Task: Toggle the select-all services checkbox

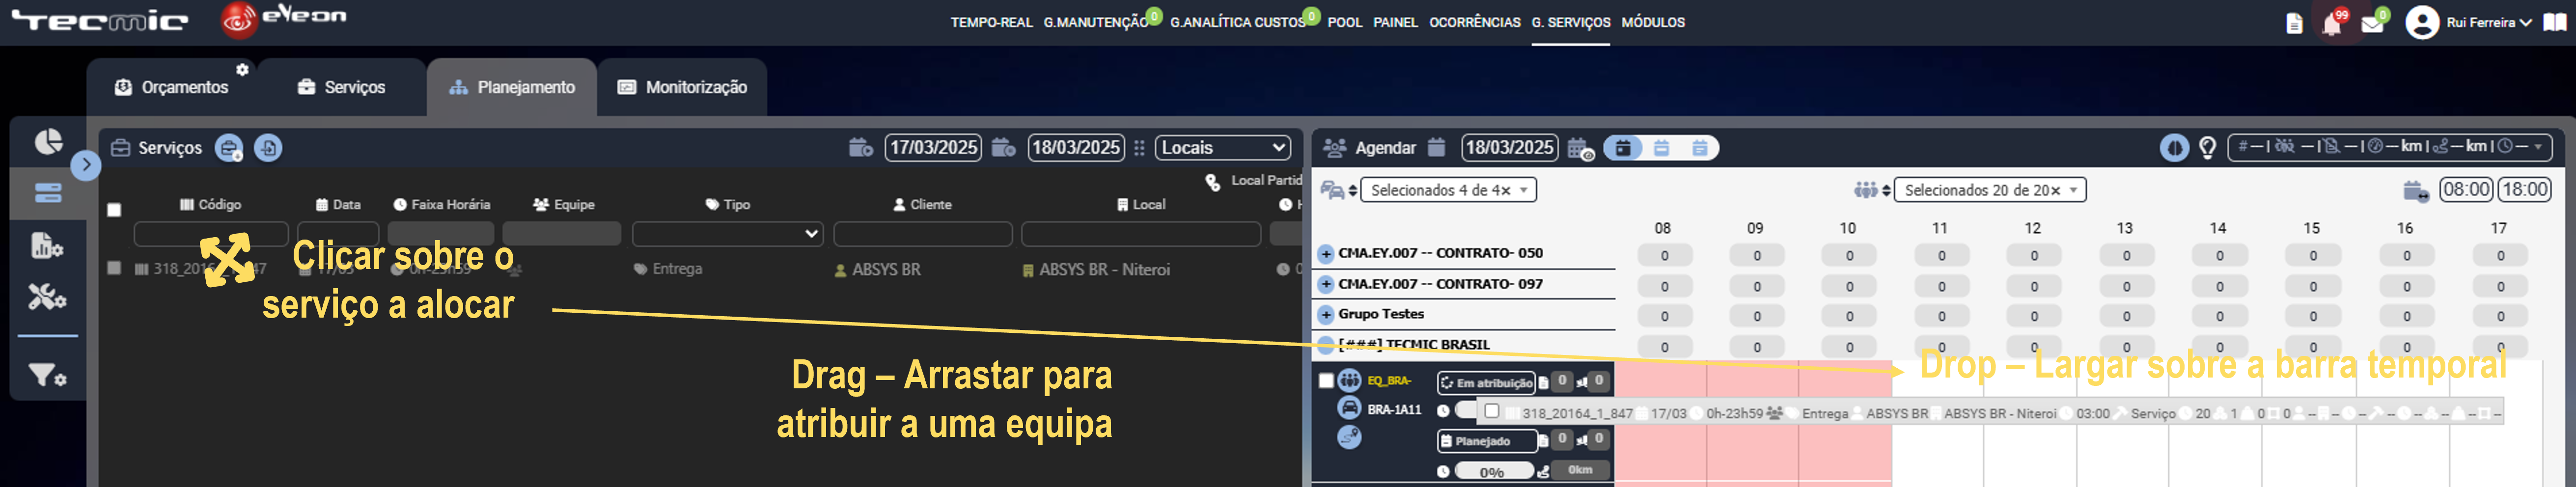Action: [114, 209]
